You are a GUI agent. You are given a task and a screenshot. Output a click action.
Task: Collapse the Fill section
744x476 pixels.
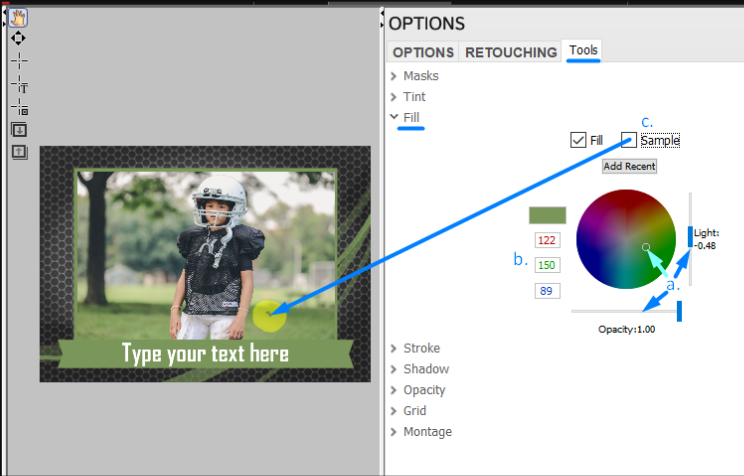click(393, 118)
